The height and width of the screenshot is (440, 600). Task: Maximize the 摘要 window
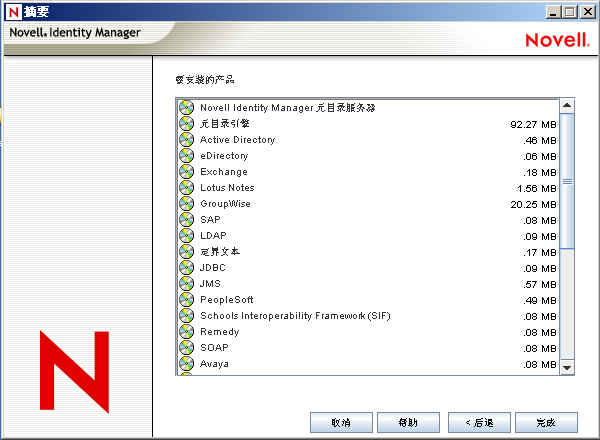[570, 12]
